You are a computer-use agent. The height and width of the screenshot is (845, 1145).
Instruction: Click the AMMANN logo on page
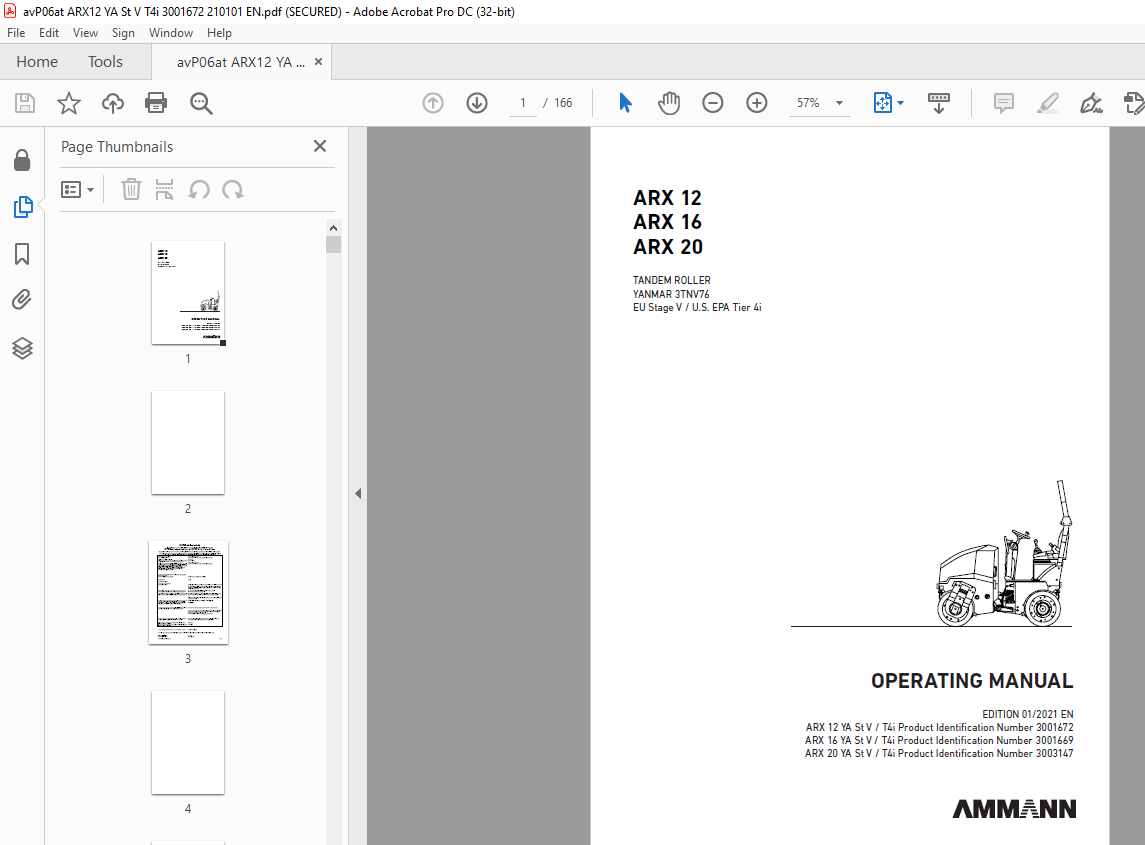click(x=1014, y=808)
